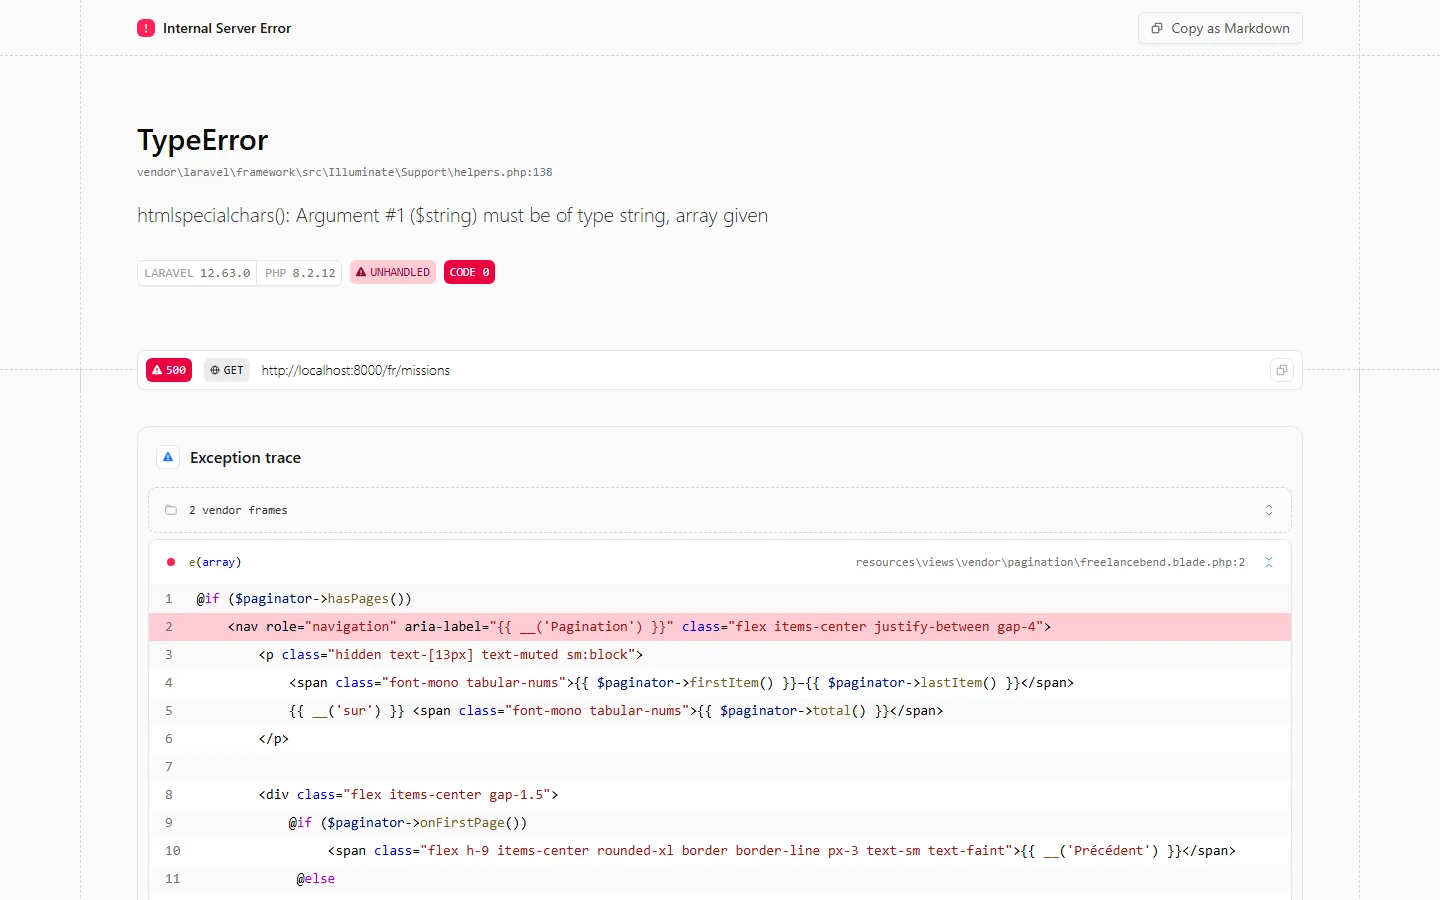Collapse the freelancebend.blade.php code frame

(x=1269, y=562)
